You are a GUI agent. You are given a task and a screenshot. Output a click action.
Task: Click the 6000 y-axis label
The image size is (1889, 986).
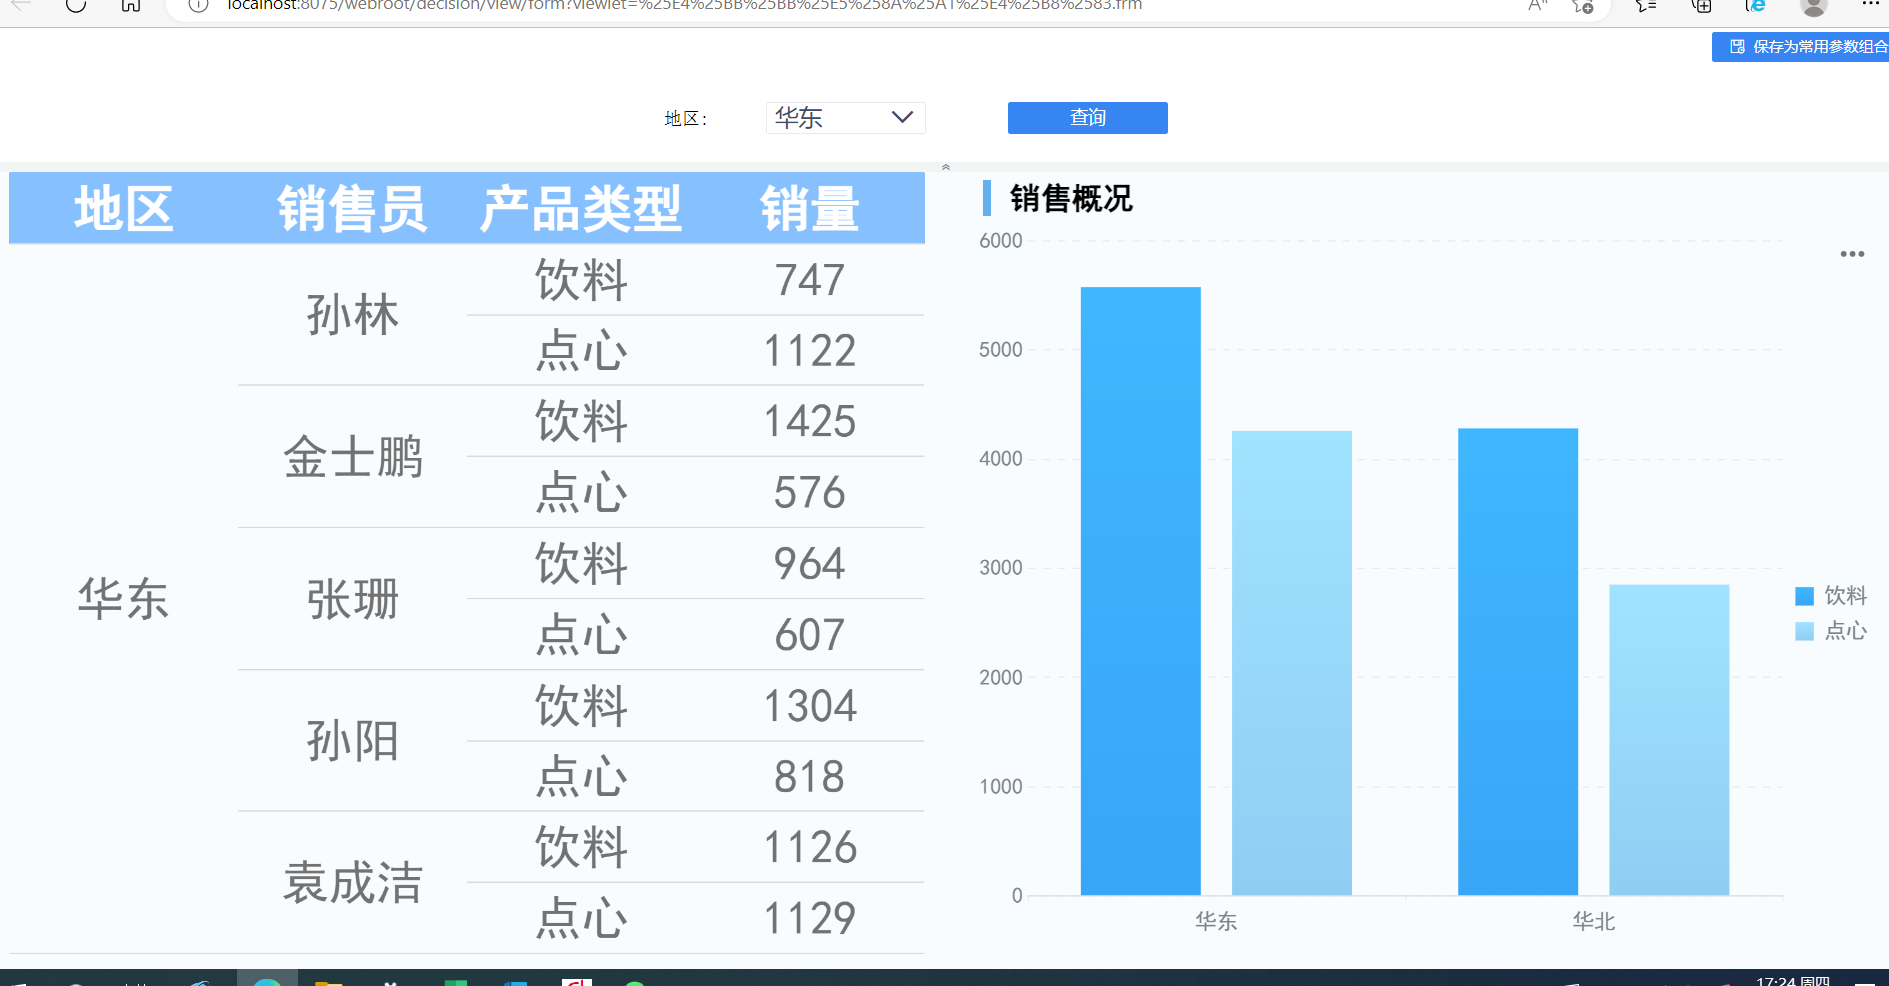click(x=1001, y=241)
